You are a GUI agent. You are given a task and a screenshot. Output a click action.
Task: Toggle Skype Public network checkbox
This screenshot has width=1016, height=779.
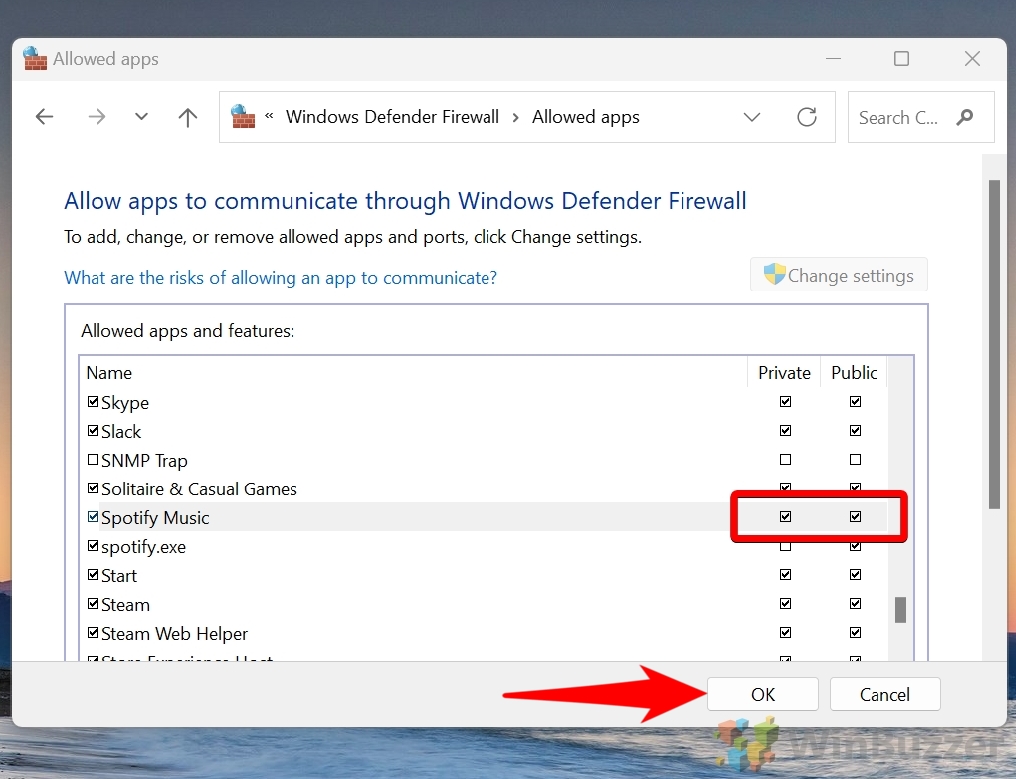pos(855,402)
